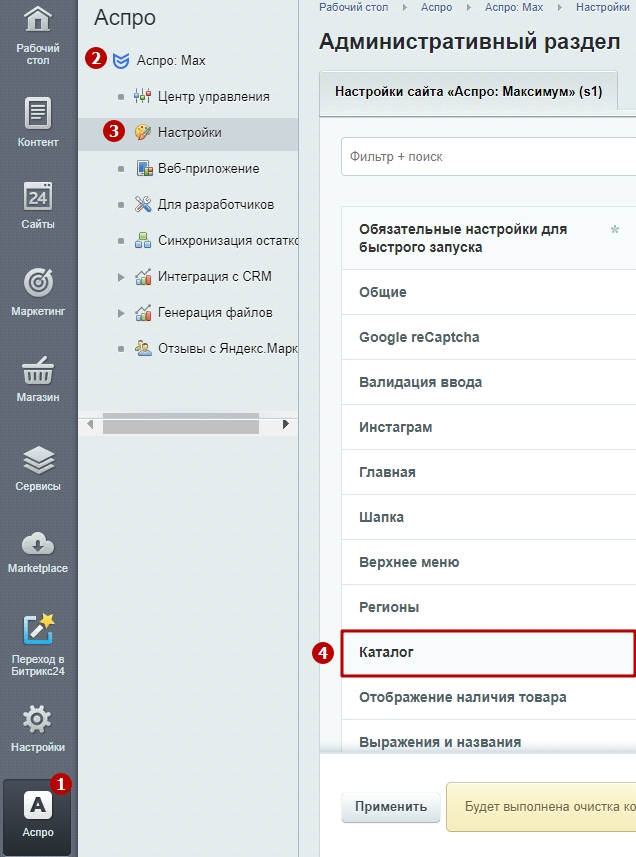
Task: Open the Общие settings section
Action: pyautogui.click(x=488, y=292)
